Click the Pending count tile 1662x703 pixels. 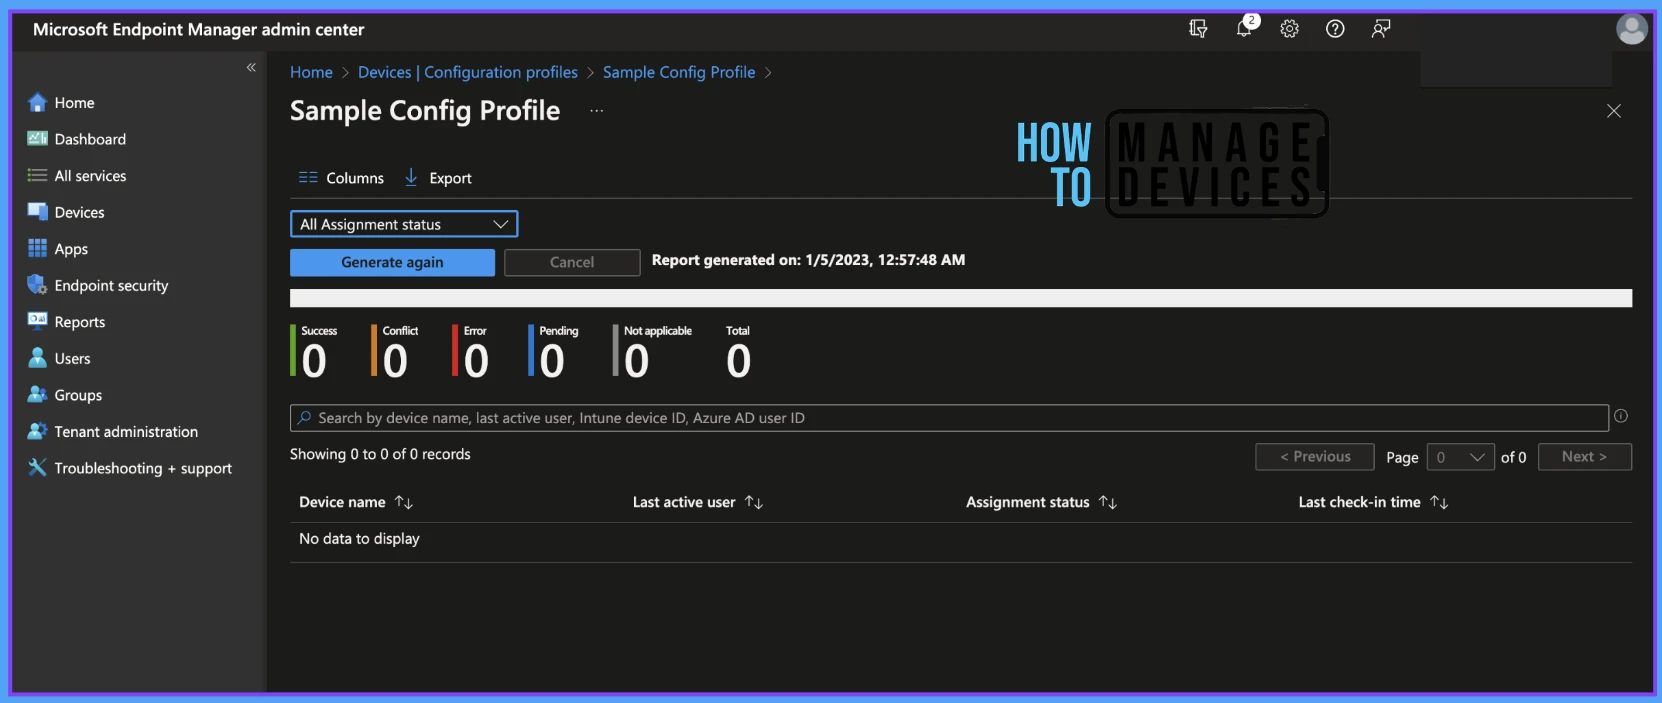[x=554, y=352]
